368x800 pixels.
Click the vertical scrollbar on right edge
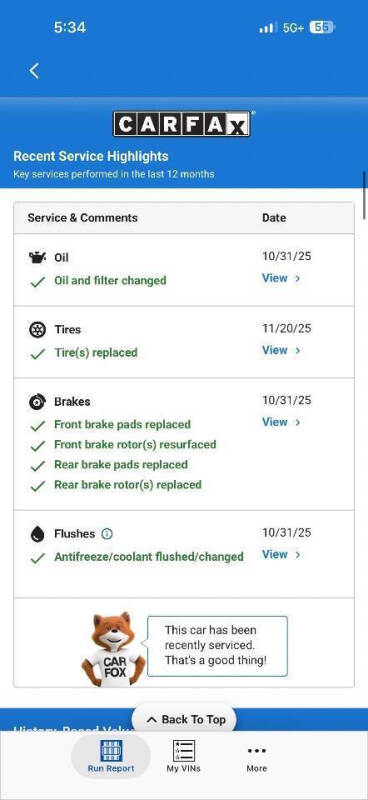pyautogui.click(x=364, y=195)
